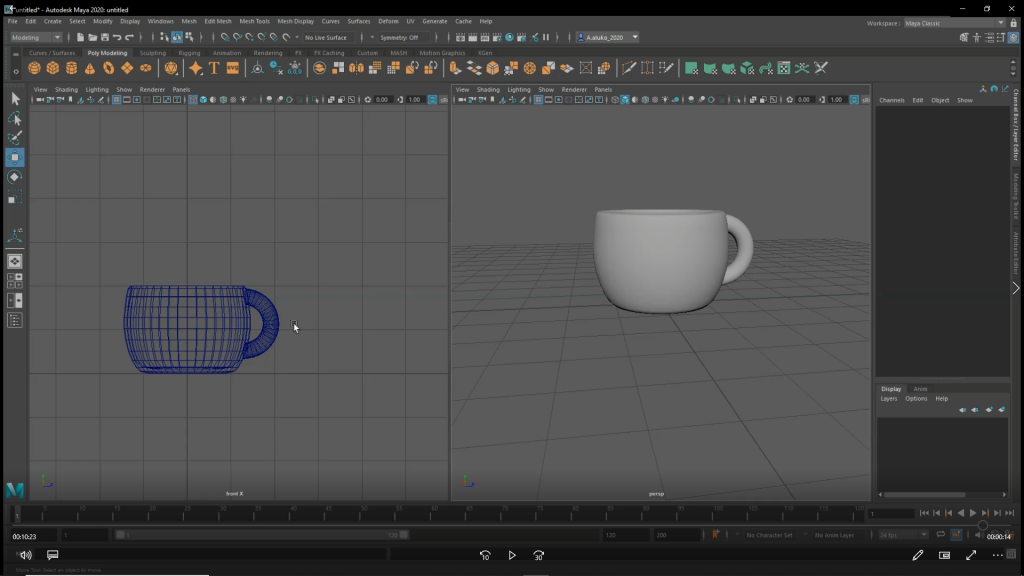This screenshot has width=1024, height=576.
Task: Click the polygon cube shelf icon
Action: (53, 68)
